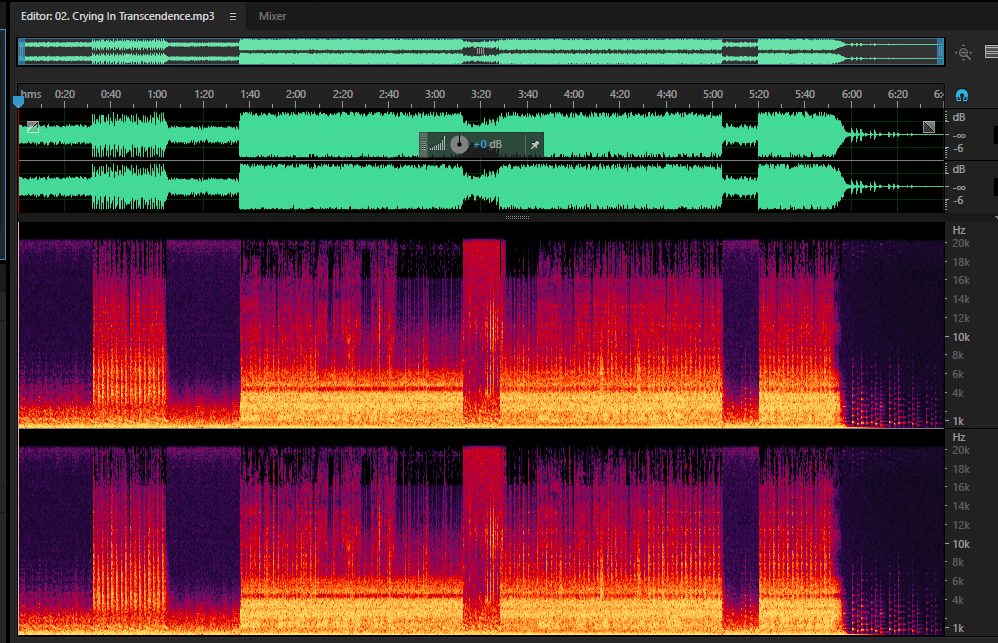
Task: Click the fade-in handle at waveform start
Action: pyautogui.click(x=33, y=127)
